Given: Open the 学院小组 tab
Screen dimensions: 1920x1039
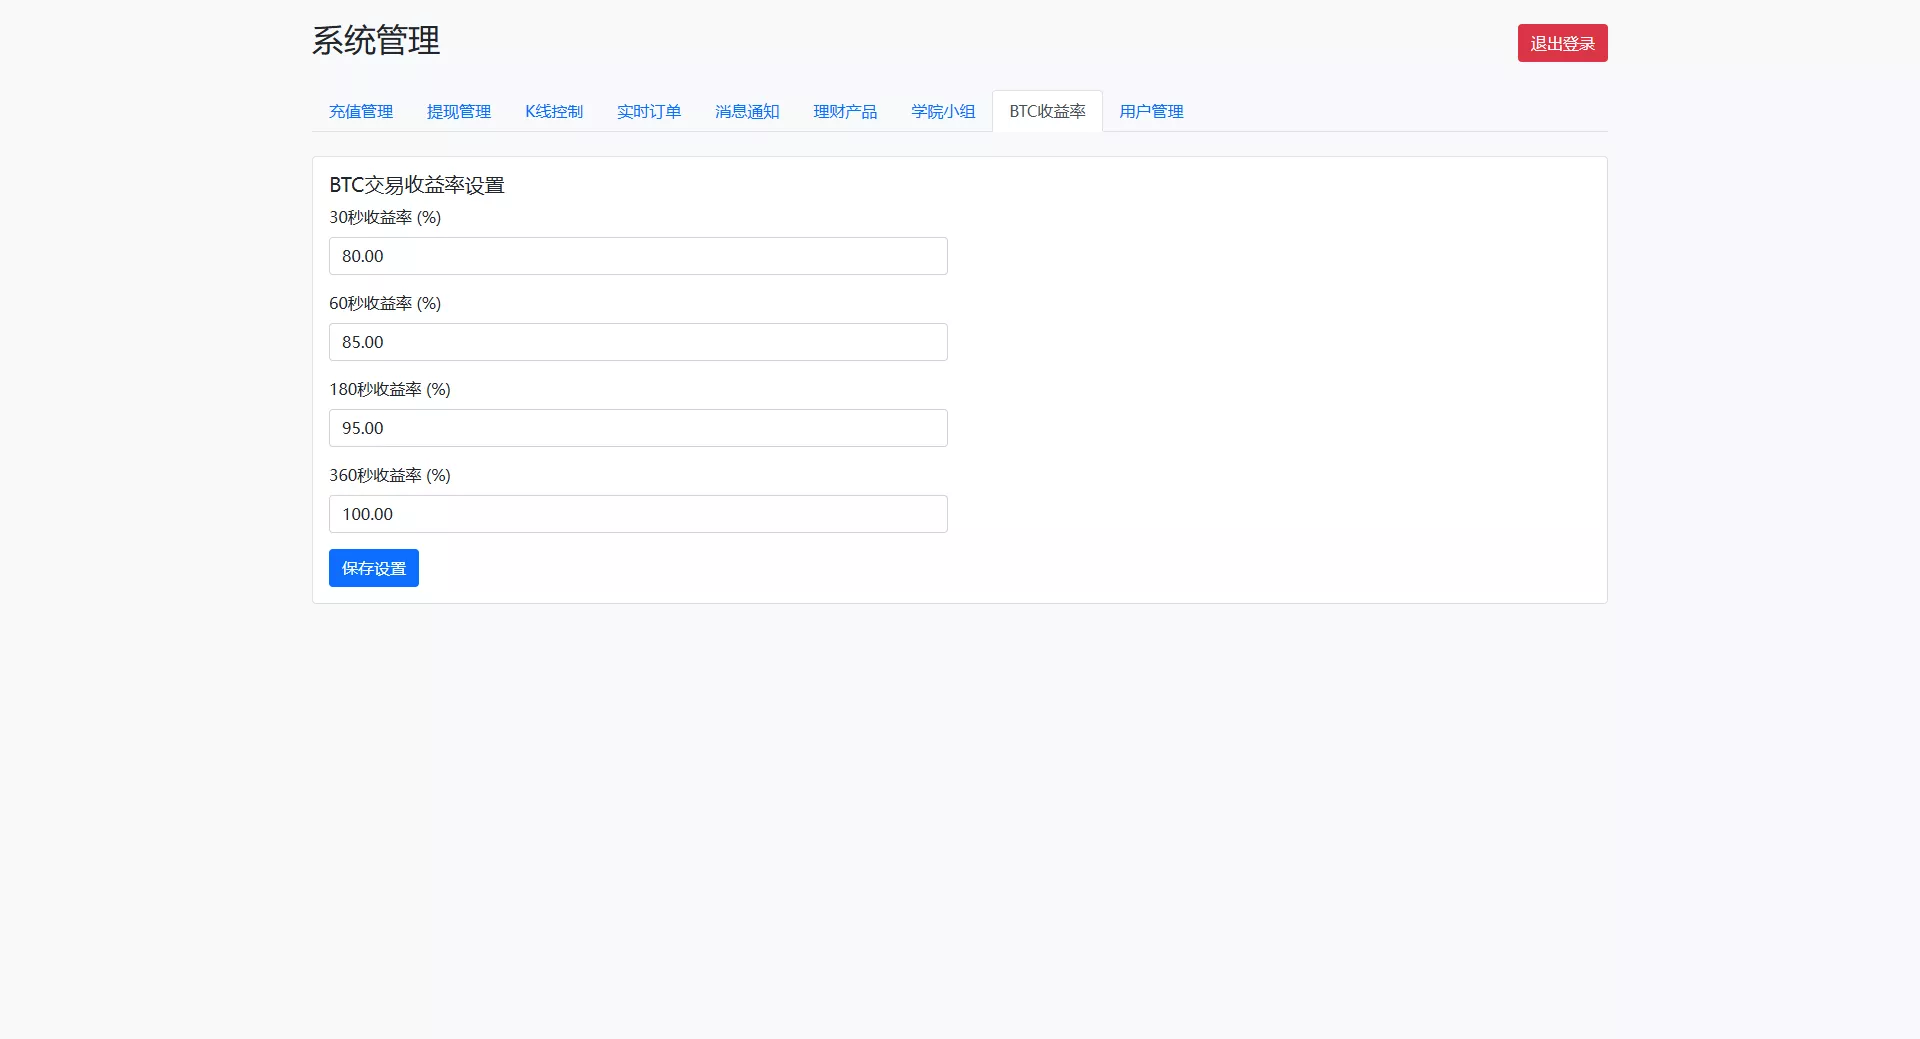Looking at the screenshot, I should [943, 112].
